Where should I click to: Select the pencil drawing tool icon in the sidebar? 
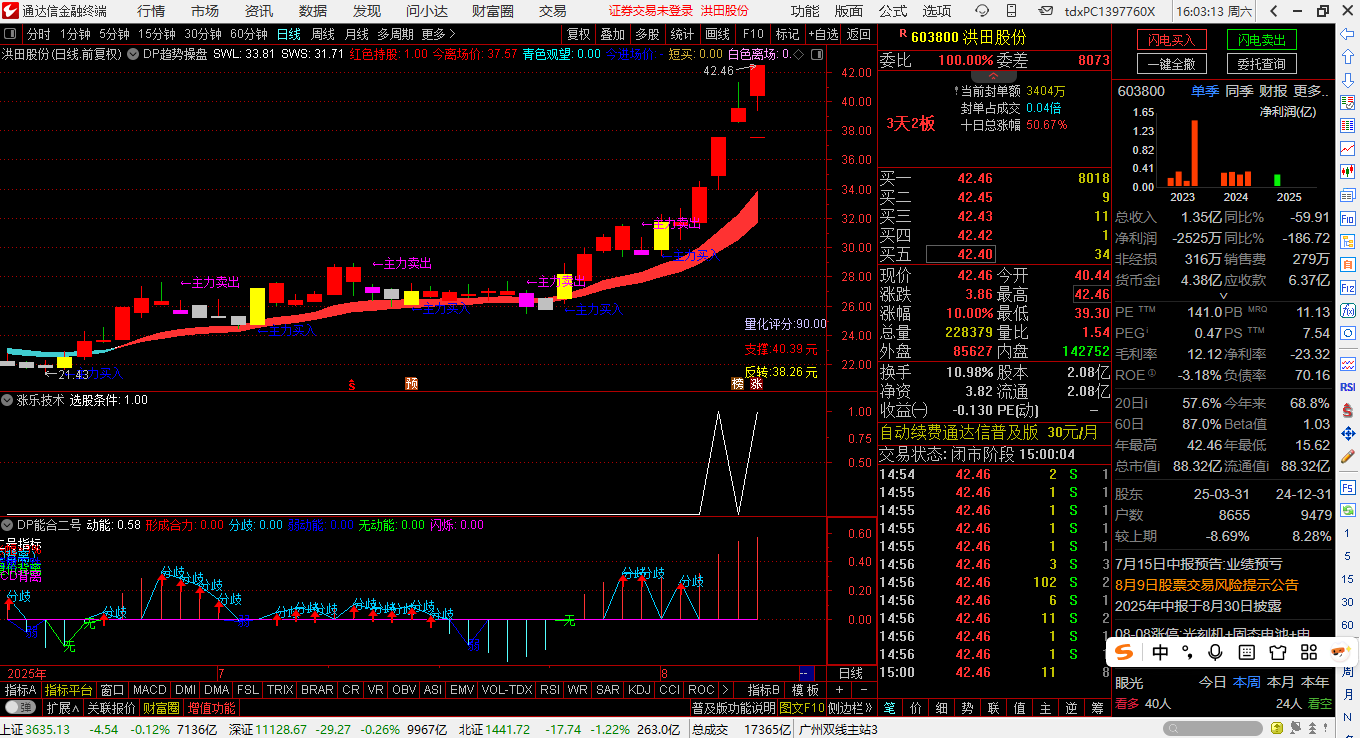tap(1347, 457)
